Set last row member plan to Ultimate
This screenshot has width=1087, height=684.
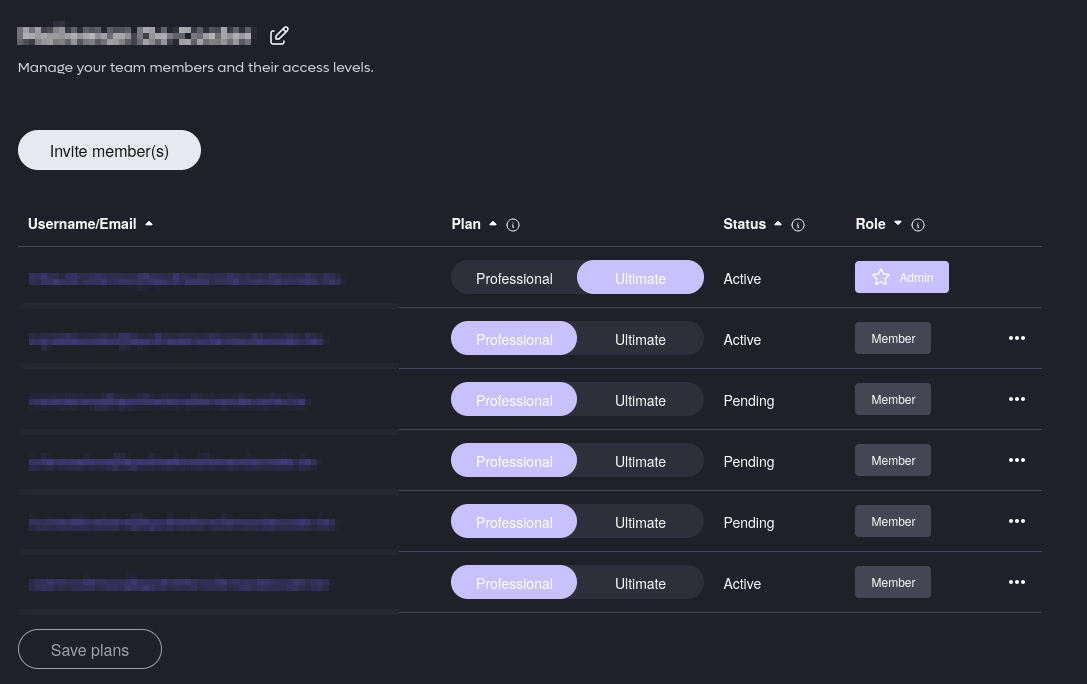(x=640, y=583)
